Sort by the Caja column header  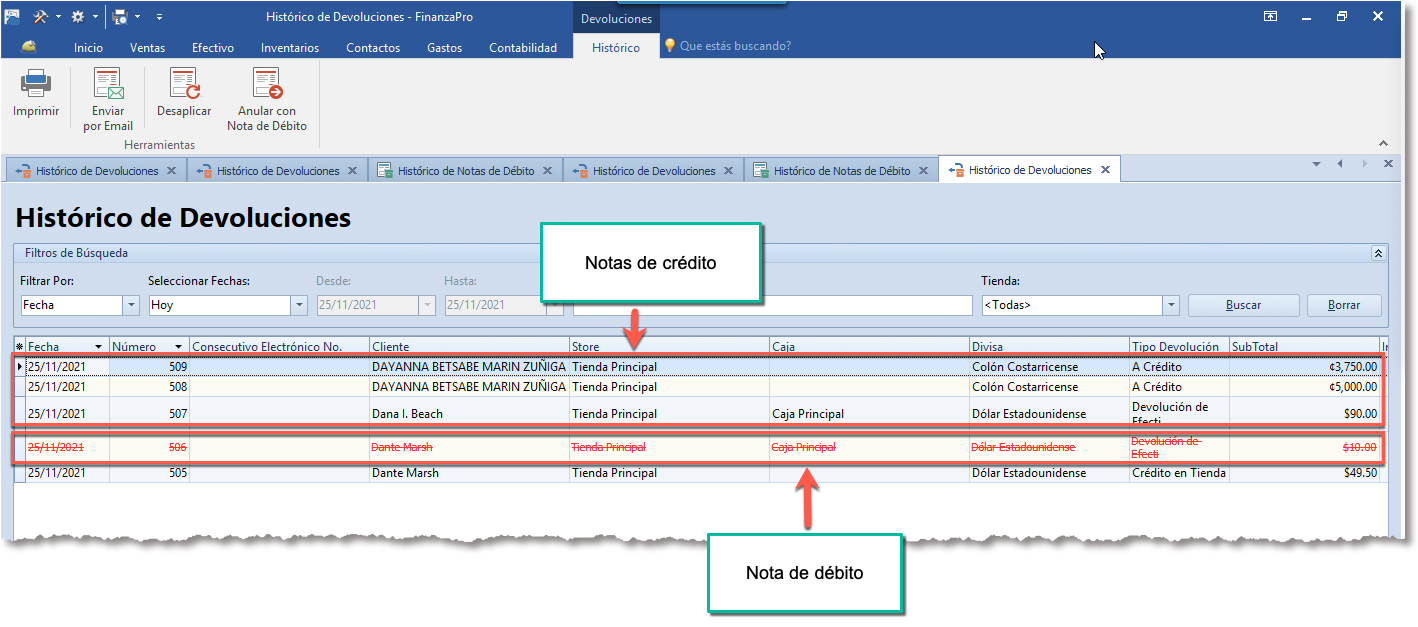click(x=869, y=347)
